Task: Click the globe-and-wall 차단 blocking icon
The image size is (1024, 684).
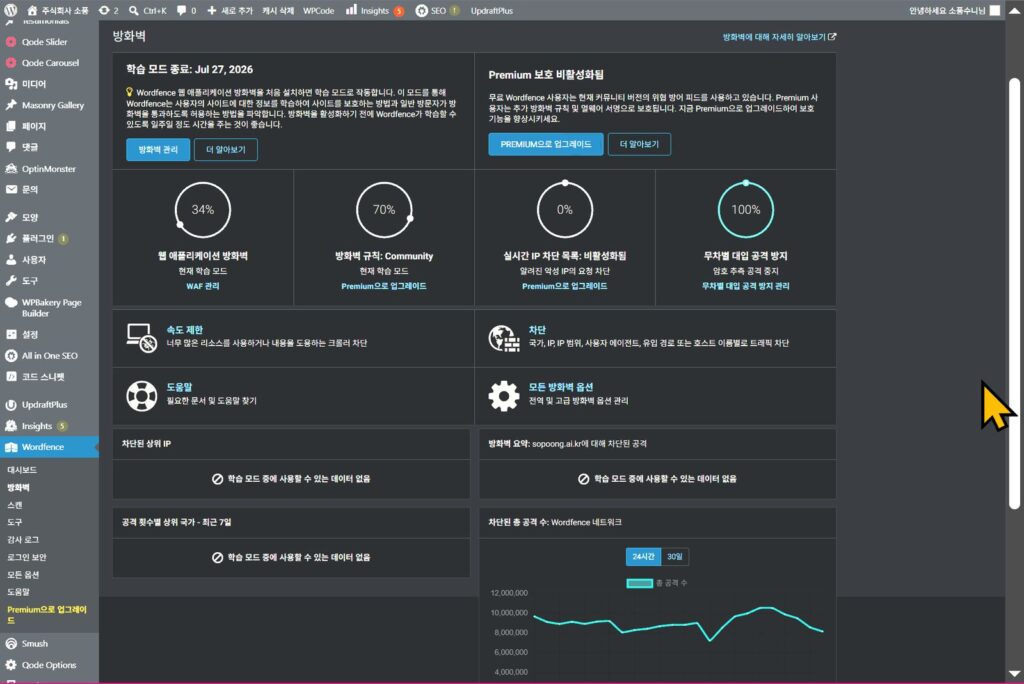Action: coord(504,338)
